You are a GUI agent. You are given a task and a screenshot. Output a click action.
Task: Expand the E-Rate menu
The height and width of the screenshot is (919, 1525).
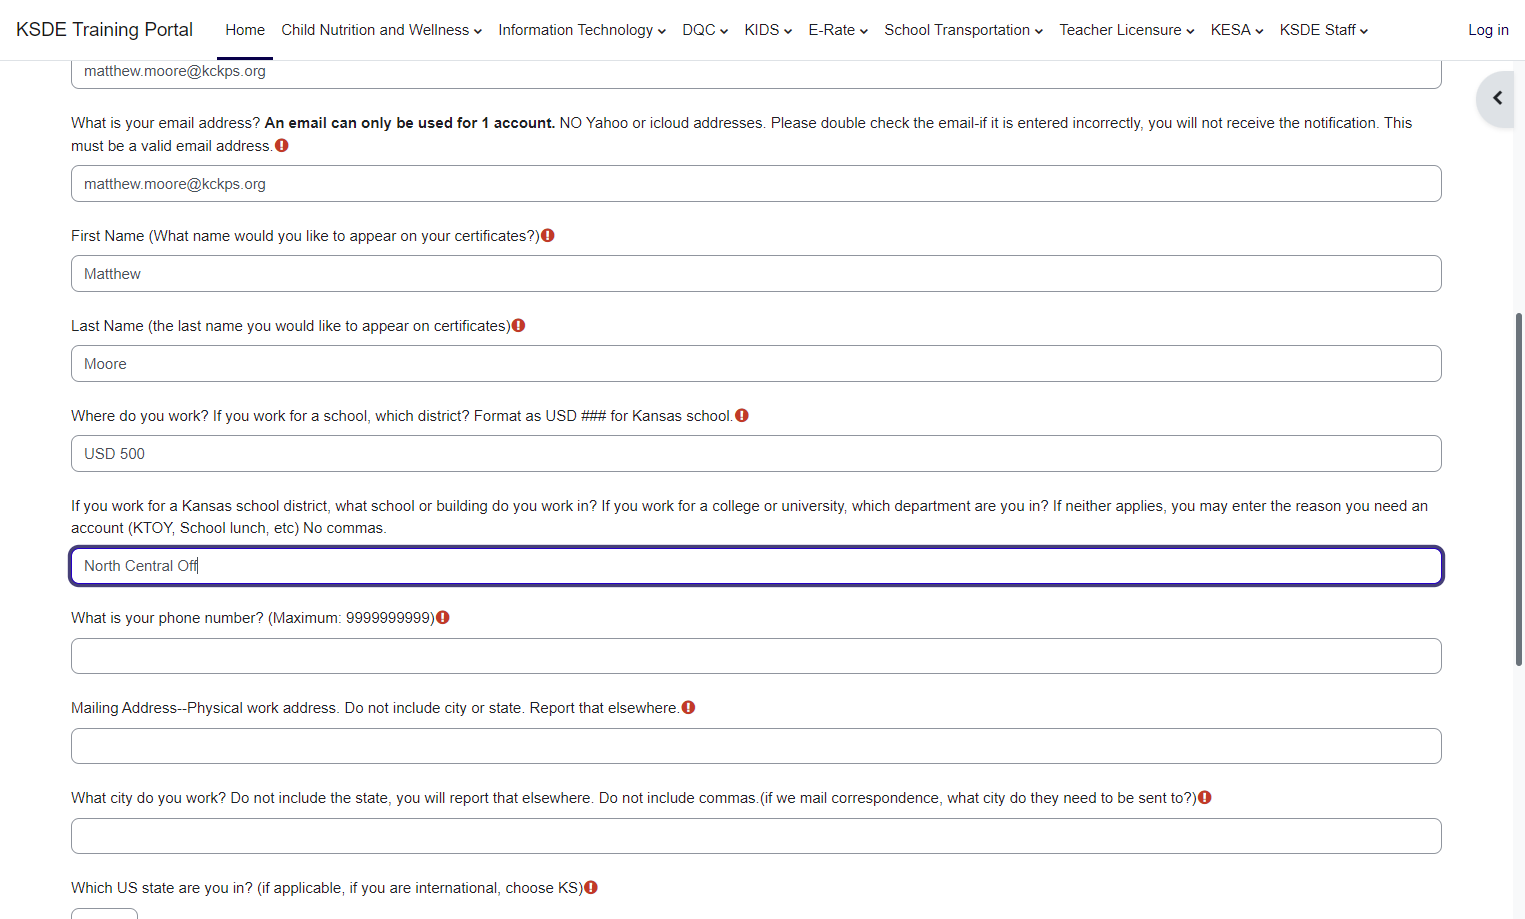click(838, 30)
